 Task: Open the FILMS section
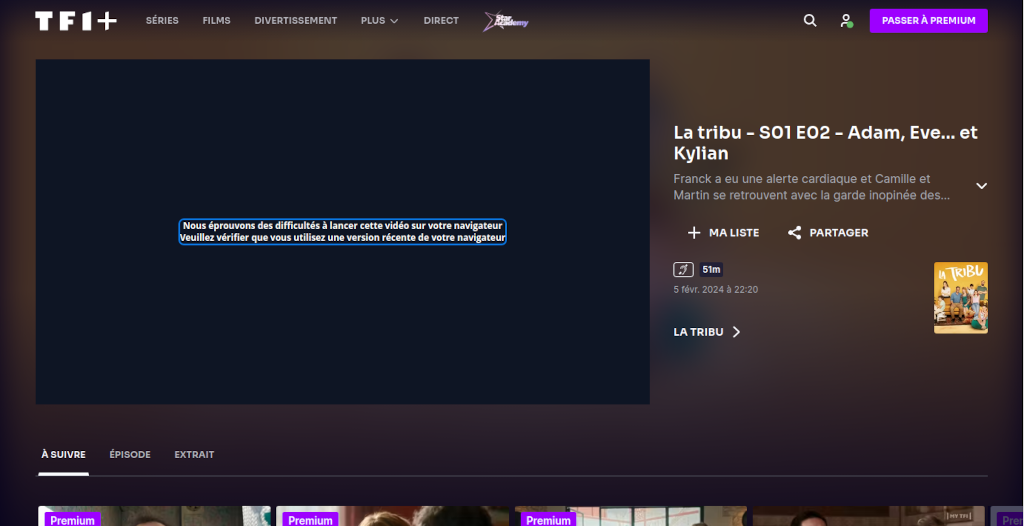(x=216, y=21)
